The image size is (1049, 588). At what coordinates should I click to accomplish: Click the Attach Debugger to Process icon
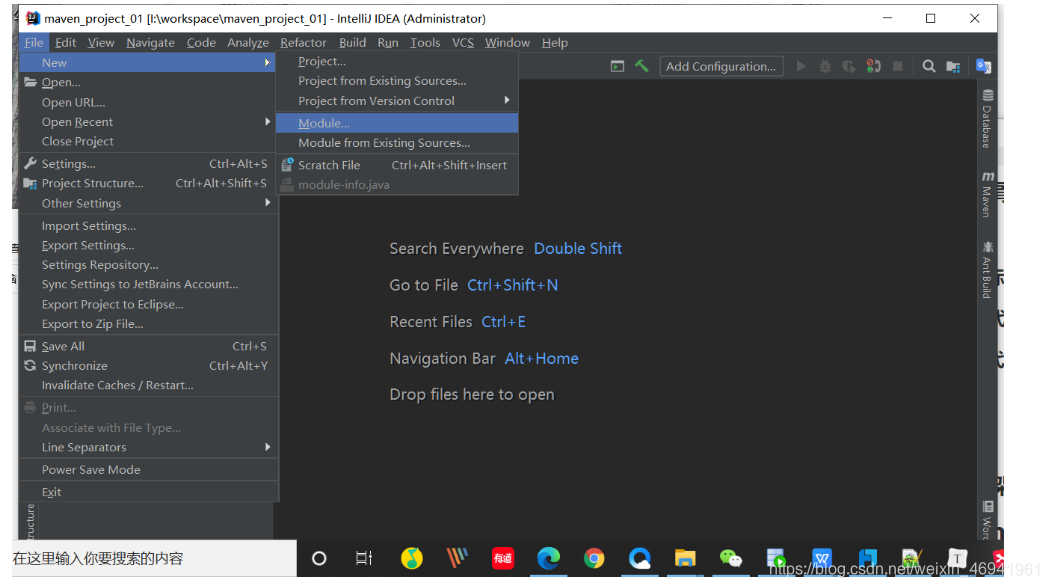(873, 66)
